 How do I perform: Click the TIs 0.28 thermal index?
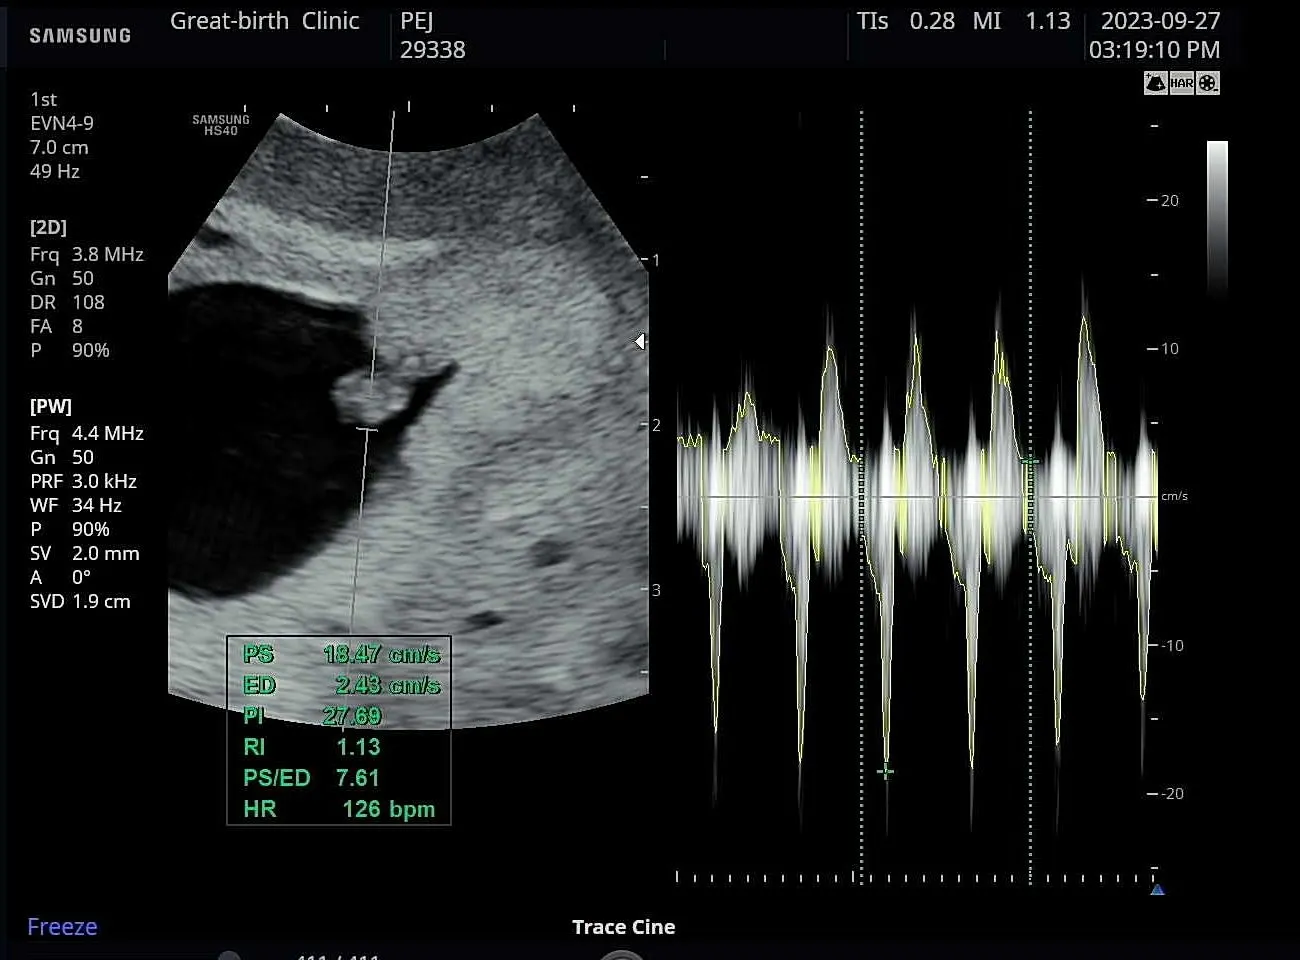coord(905,21)
